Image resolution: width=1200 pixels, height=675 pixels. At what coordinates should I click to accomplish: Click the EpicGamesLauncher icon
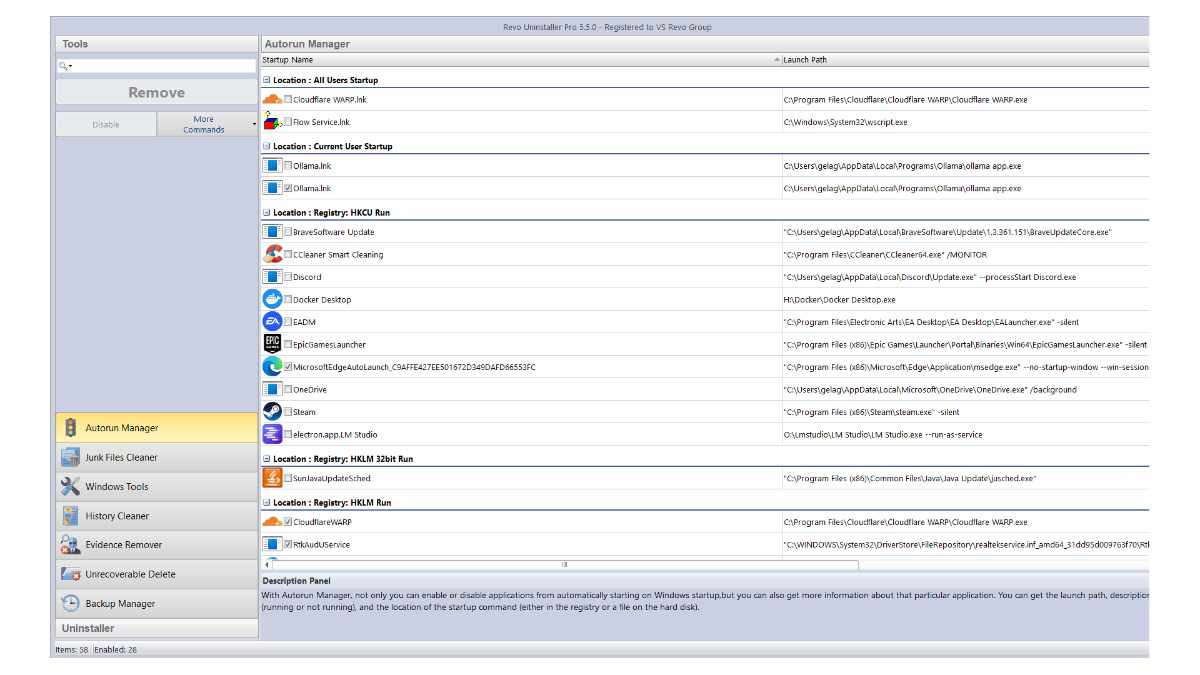pyautogui.click(x=272, y=344)
